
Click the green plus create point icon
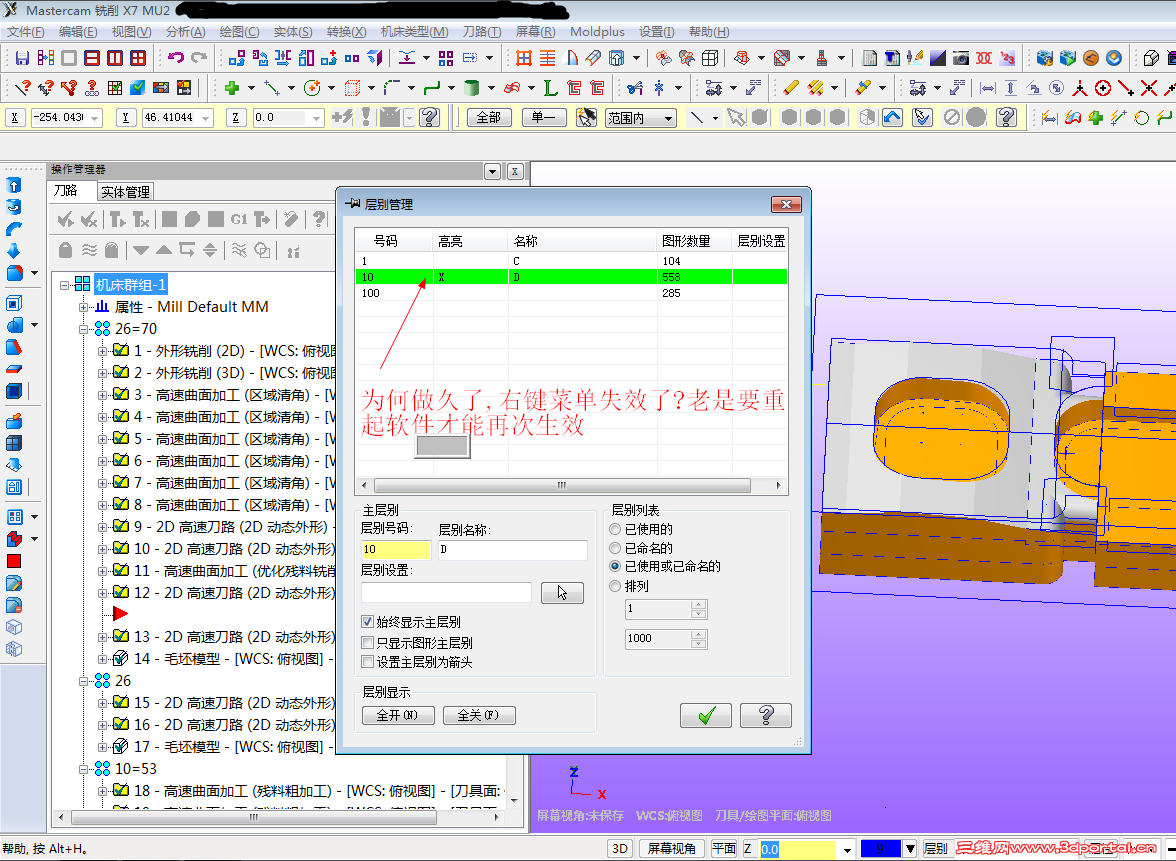pyautogui.click(x=232, y=88)
